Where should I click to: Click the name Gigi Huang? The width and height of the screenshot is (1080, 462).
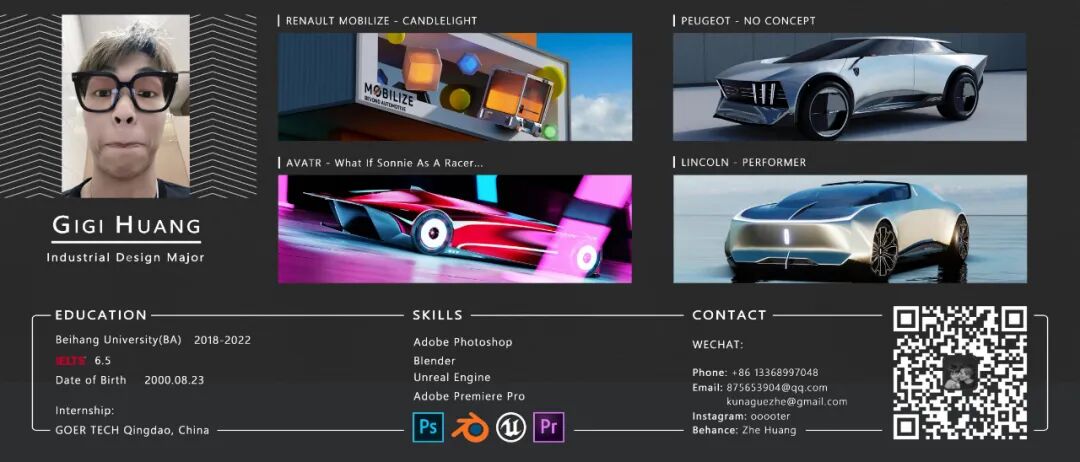point(127,224)
